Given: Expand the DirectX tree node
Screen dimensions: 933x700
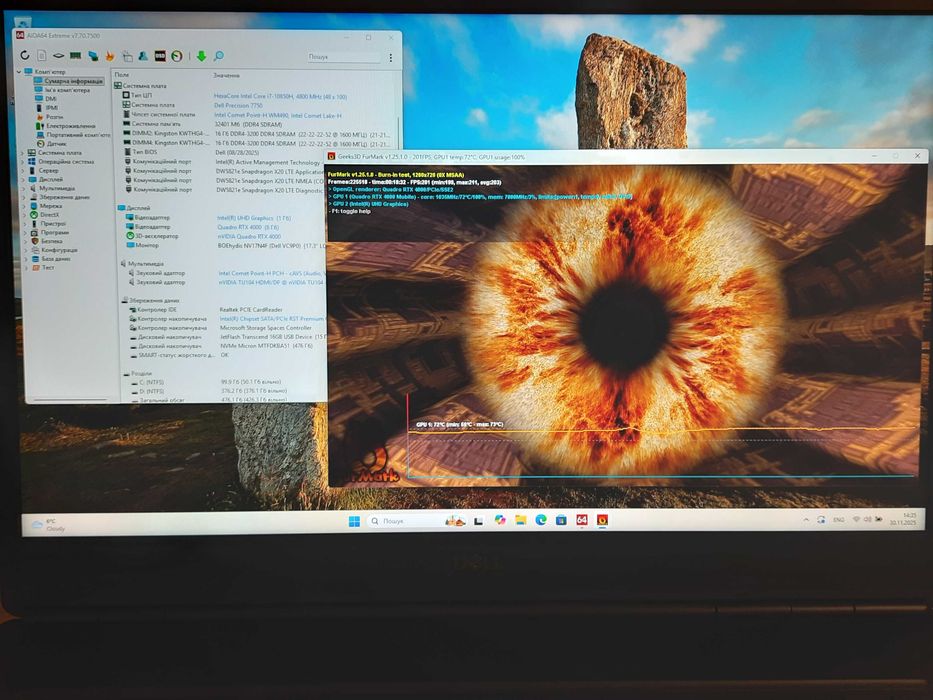Looking at the screenshot, I should click(x=25, y=215).
